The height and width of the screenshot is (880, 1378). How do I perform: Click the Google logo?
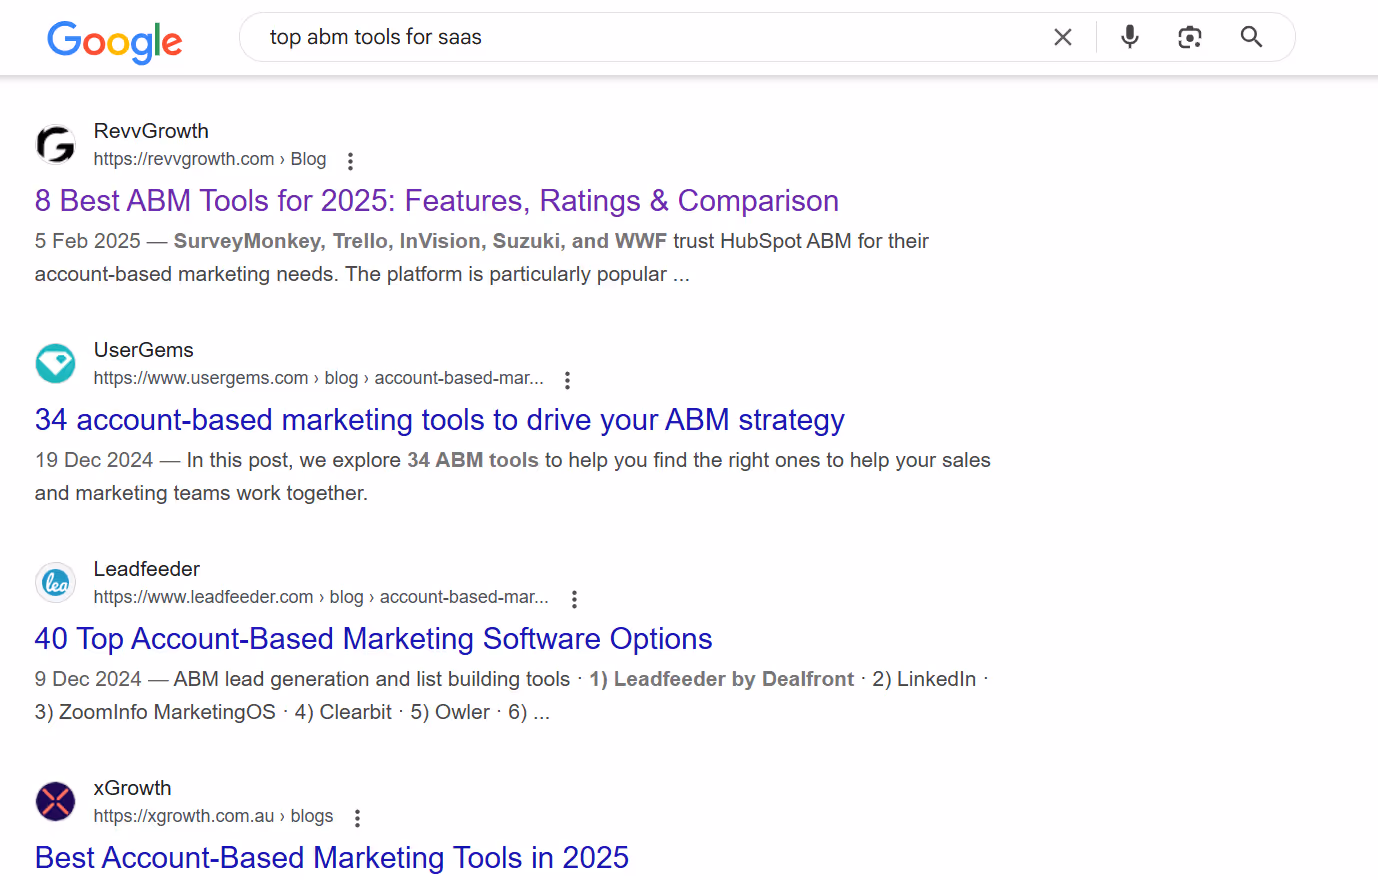pos(115,41)
